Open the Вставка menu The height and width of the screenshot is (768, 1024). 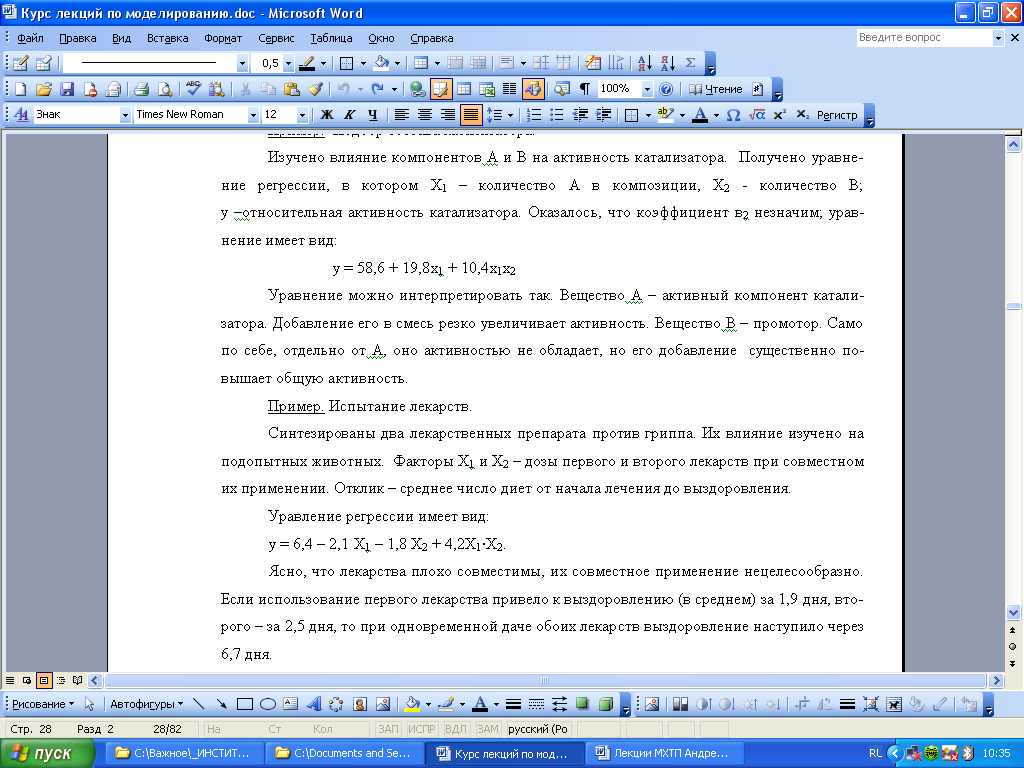tap(167, 39)
